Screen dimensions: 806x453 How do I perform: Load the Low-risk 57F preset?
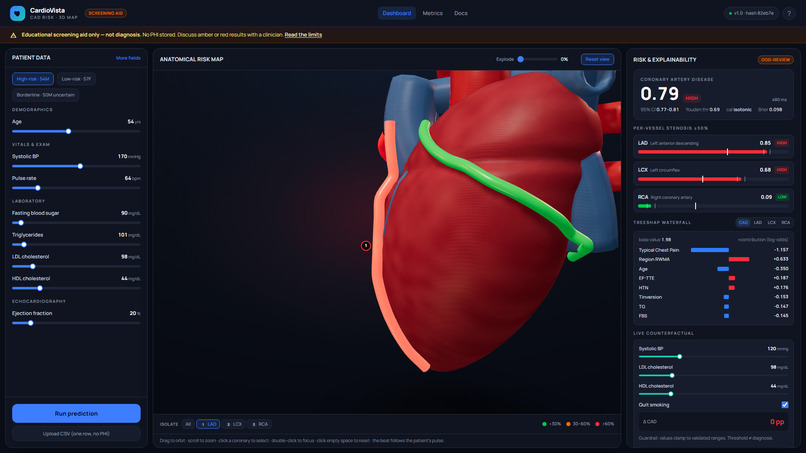pyautogui.click(x=76, y=79)
